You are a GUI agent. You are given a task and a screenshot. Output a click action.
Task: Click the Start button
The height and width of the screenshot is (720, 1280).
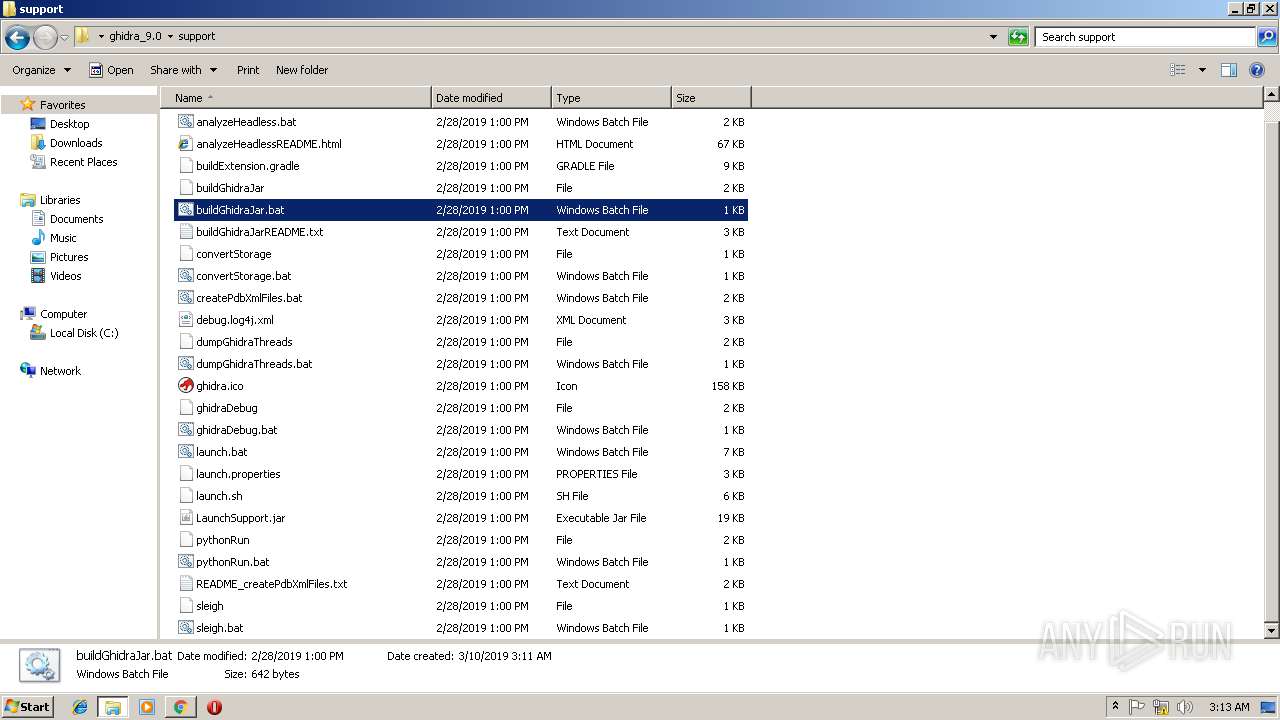[x=27, y=707]
